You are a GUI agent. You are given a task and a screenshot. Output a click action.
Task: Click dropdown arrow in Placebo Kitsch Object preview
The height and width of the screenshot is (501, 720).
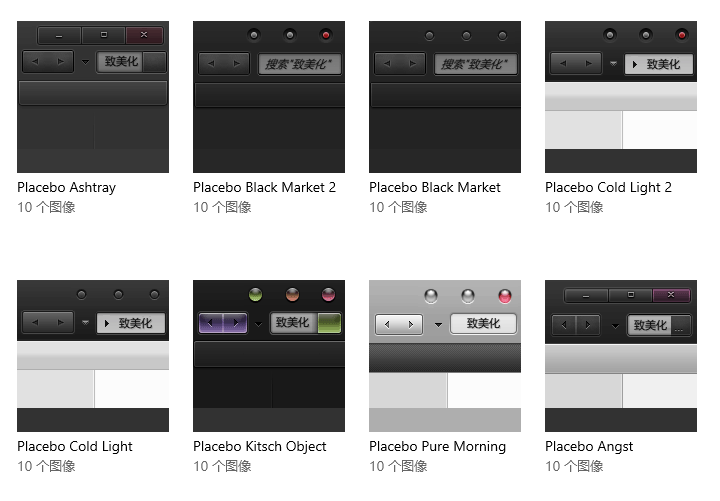click(x=259, y=324)
